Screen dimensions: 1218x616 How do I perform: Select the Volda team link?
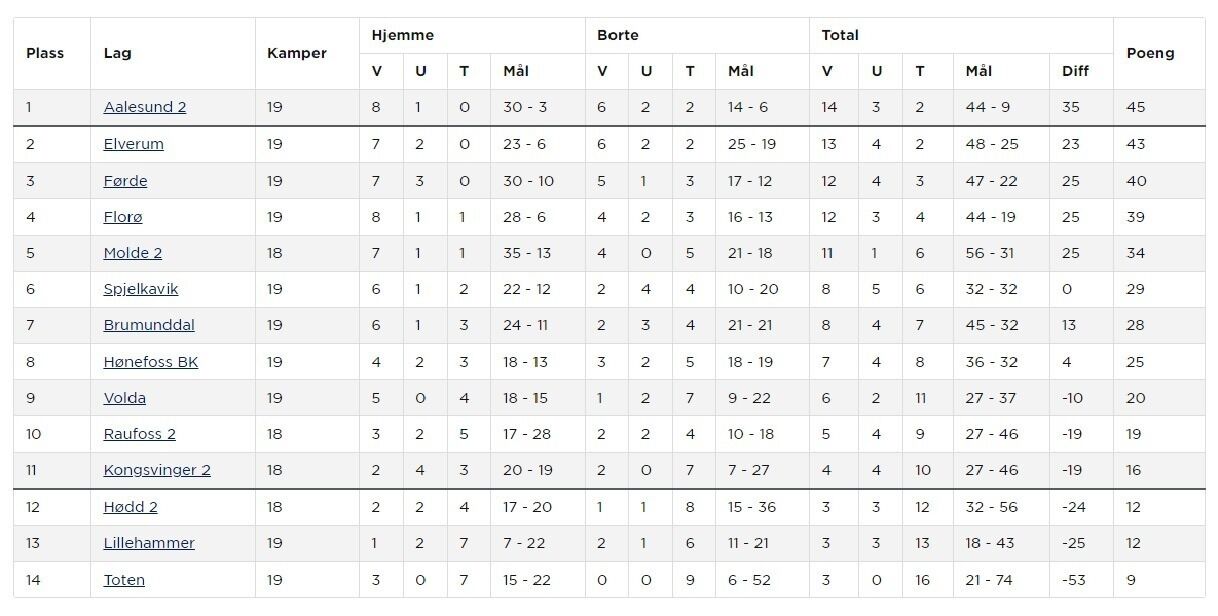[x=125, y=398]
